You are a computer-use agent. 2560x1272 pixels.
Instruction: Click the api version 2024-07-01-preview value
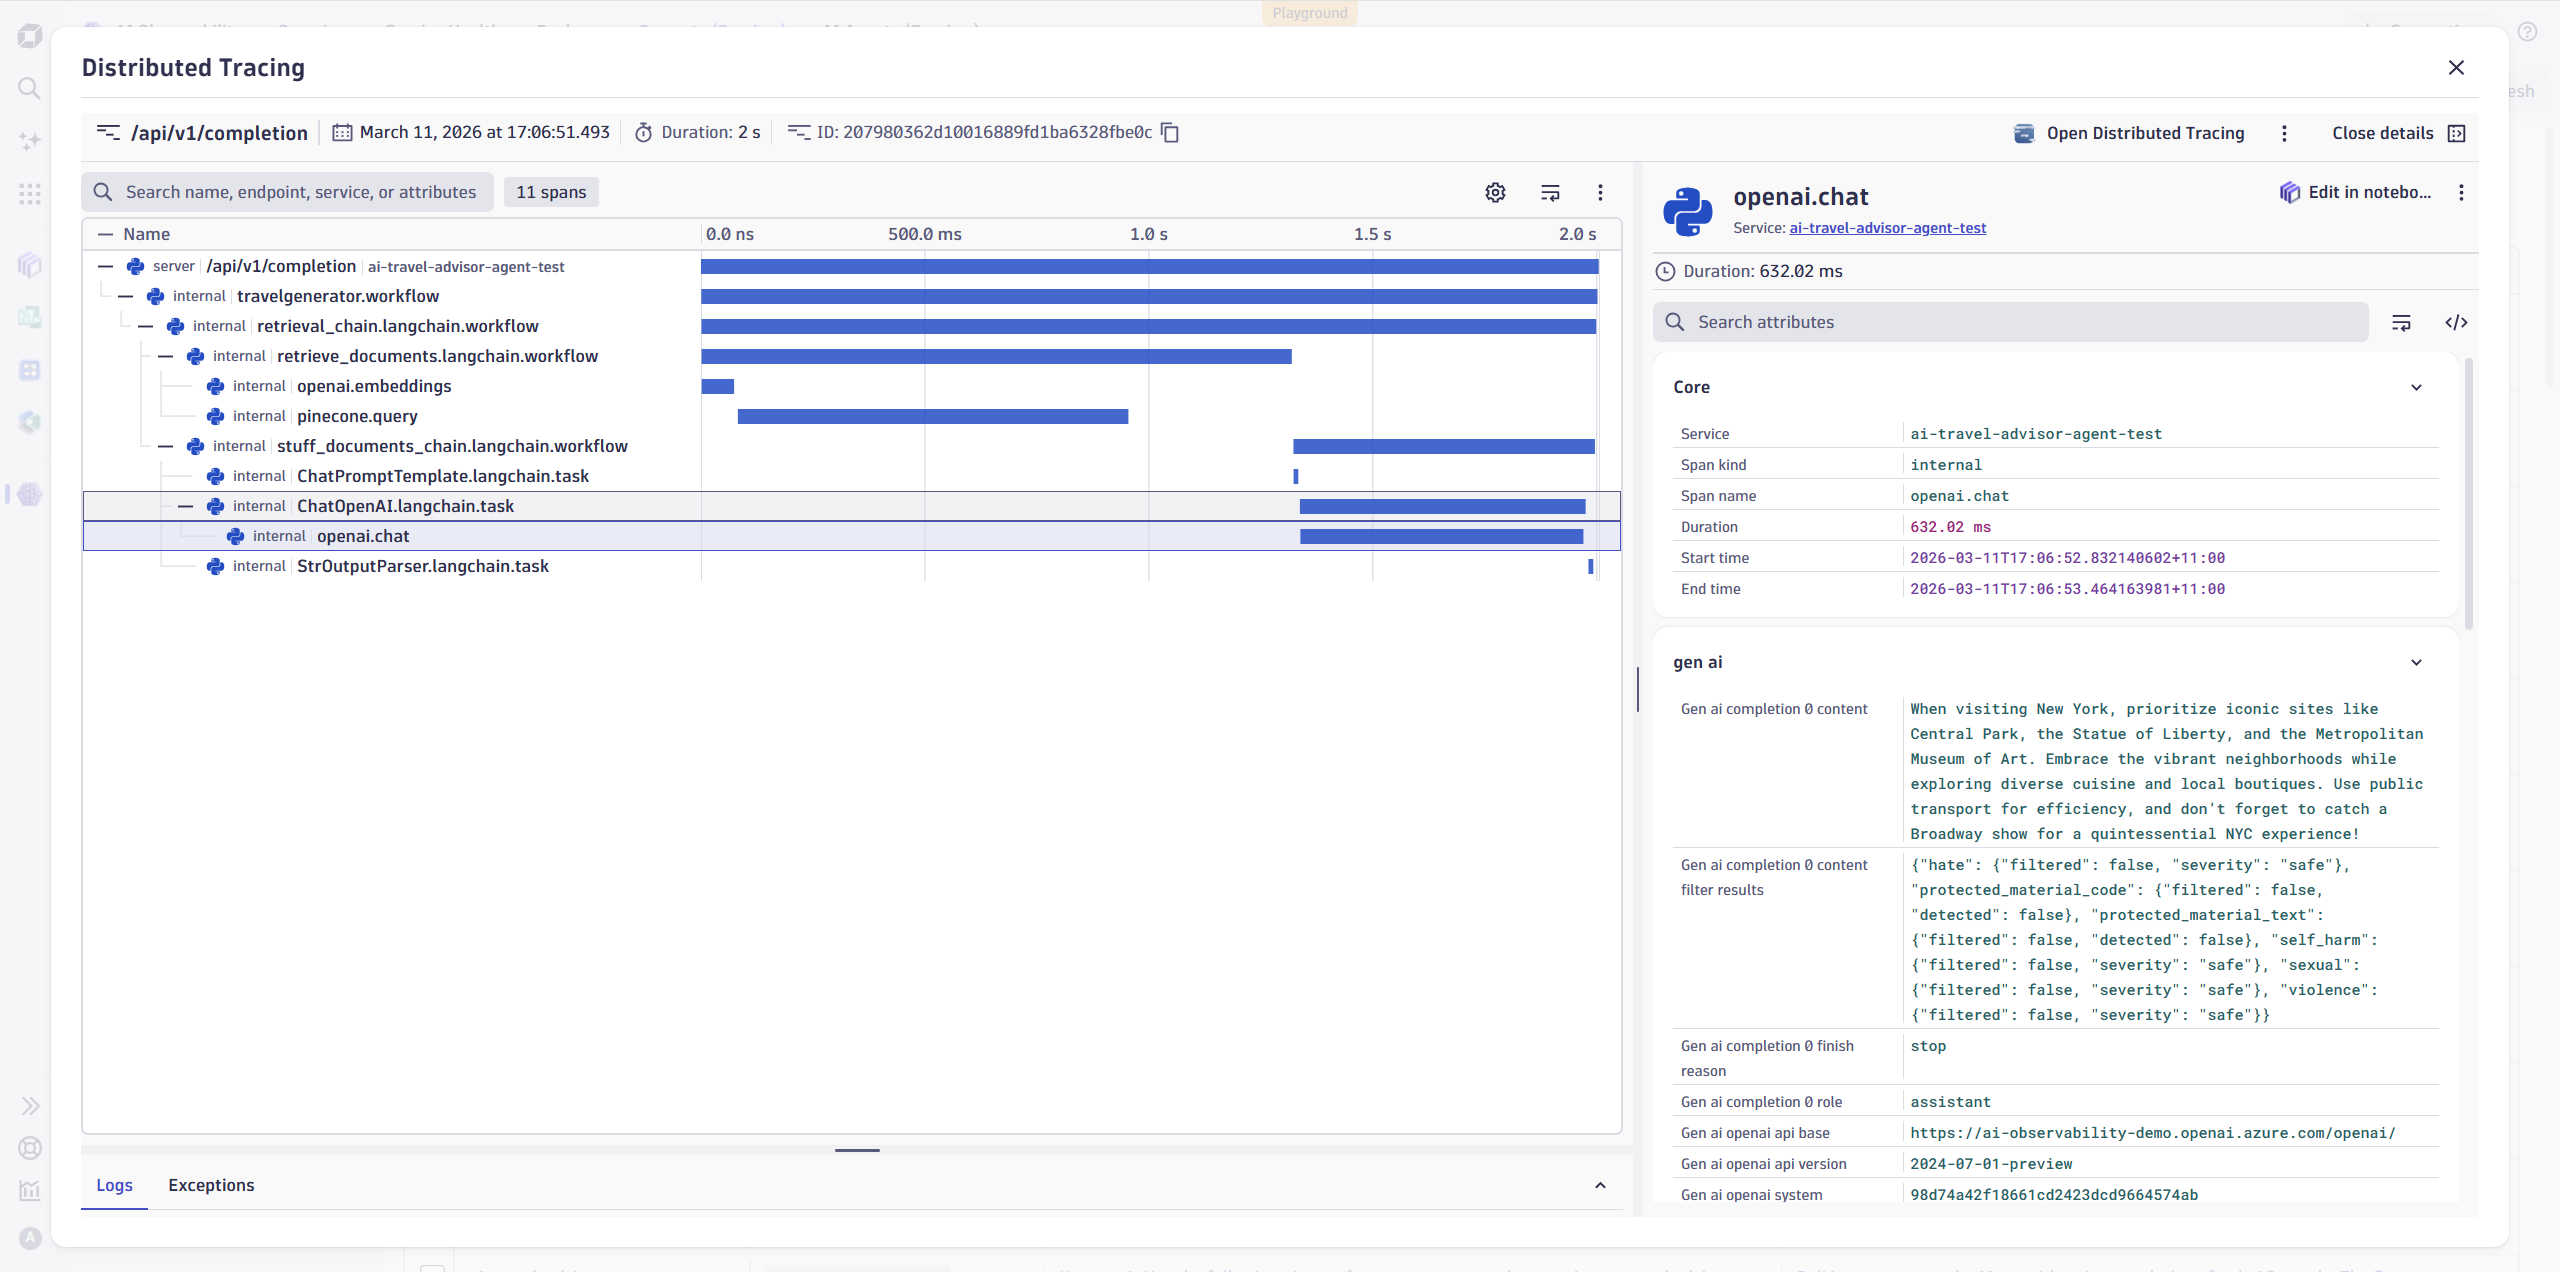pyautogui.click(x=1991, y=1164)
